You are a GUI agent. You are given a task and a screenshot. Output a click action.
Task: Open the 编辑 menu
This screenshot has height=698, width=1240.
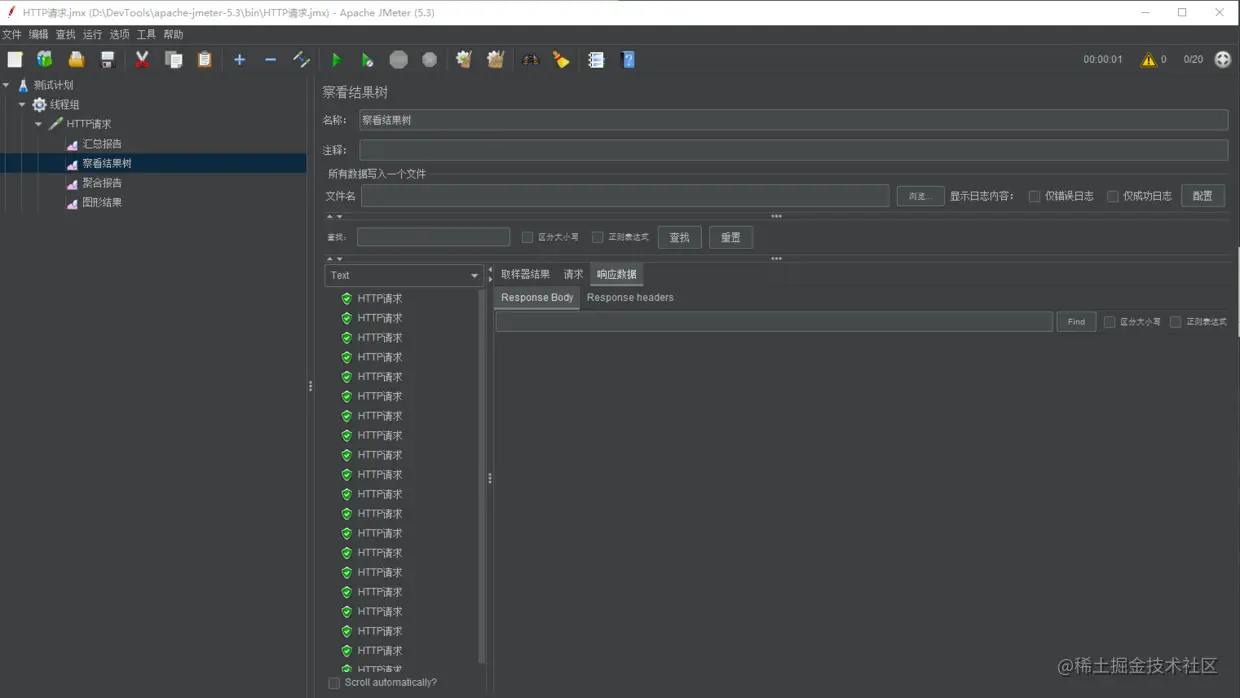click(x=38, y=34)
